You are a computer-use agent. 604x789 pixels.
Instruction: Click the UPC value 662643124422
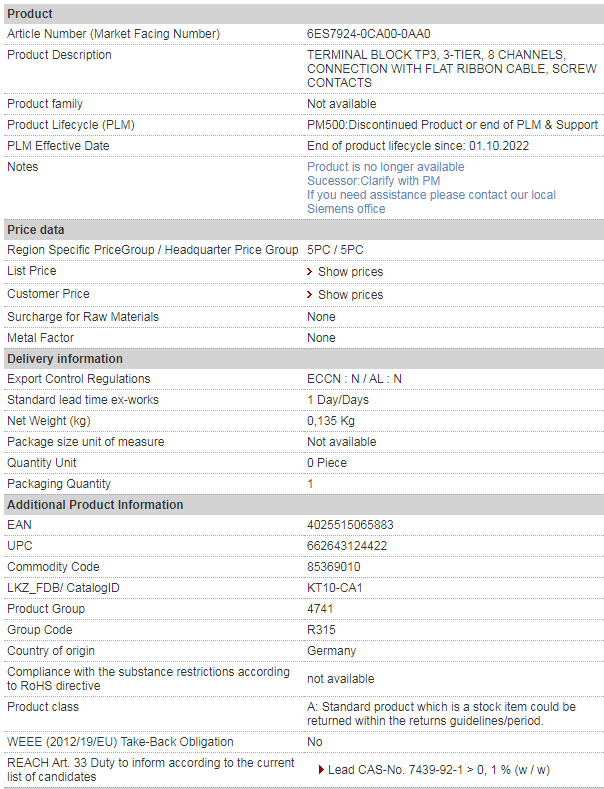347,546
